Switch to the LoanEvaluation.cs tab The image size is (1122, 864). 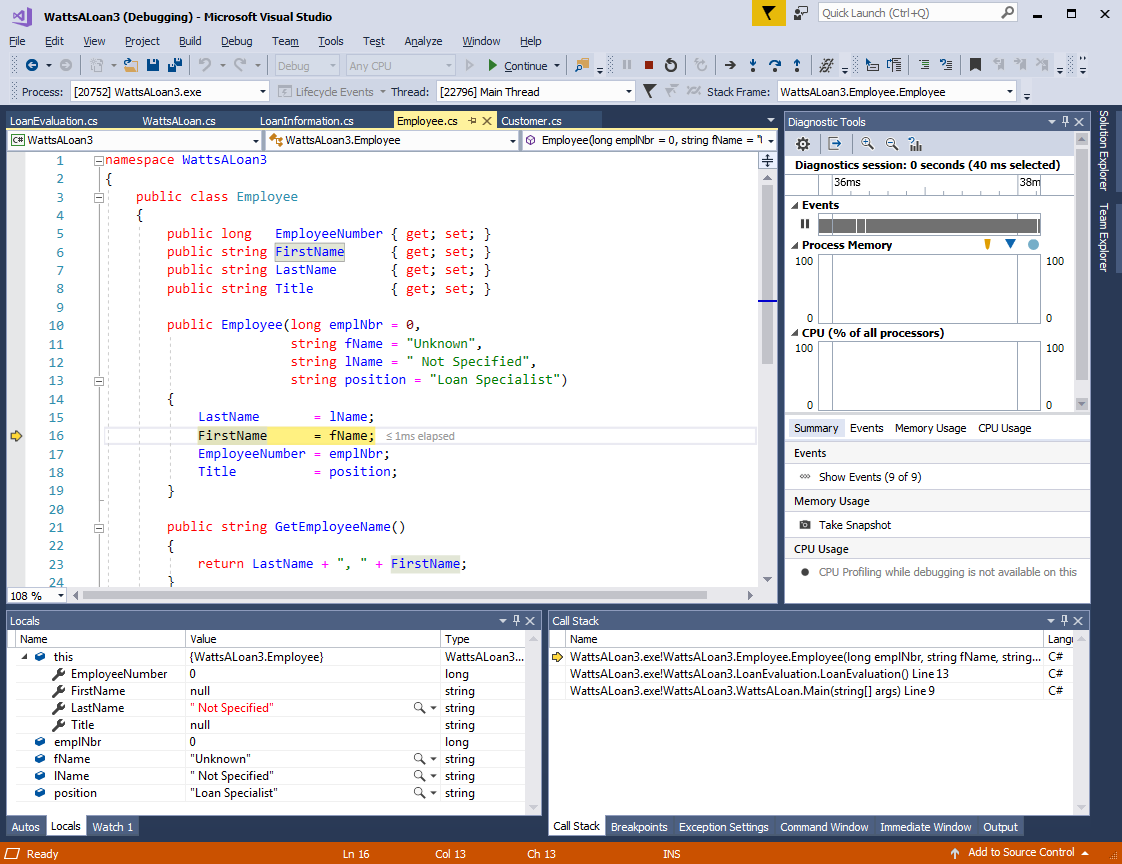[54, 121]
